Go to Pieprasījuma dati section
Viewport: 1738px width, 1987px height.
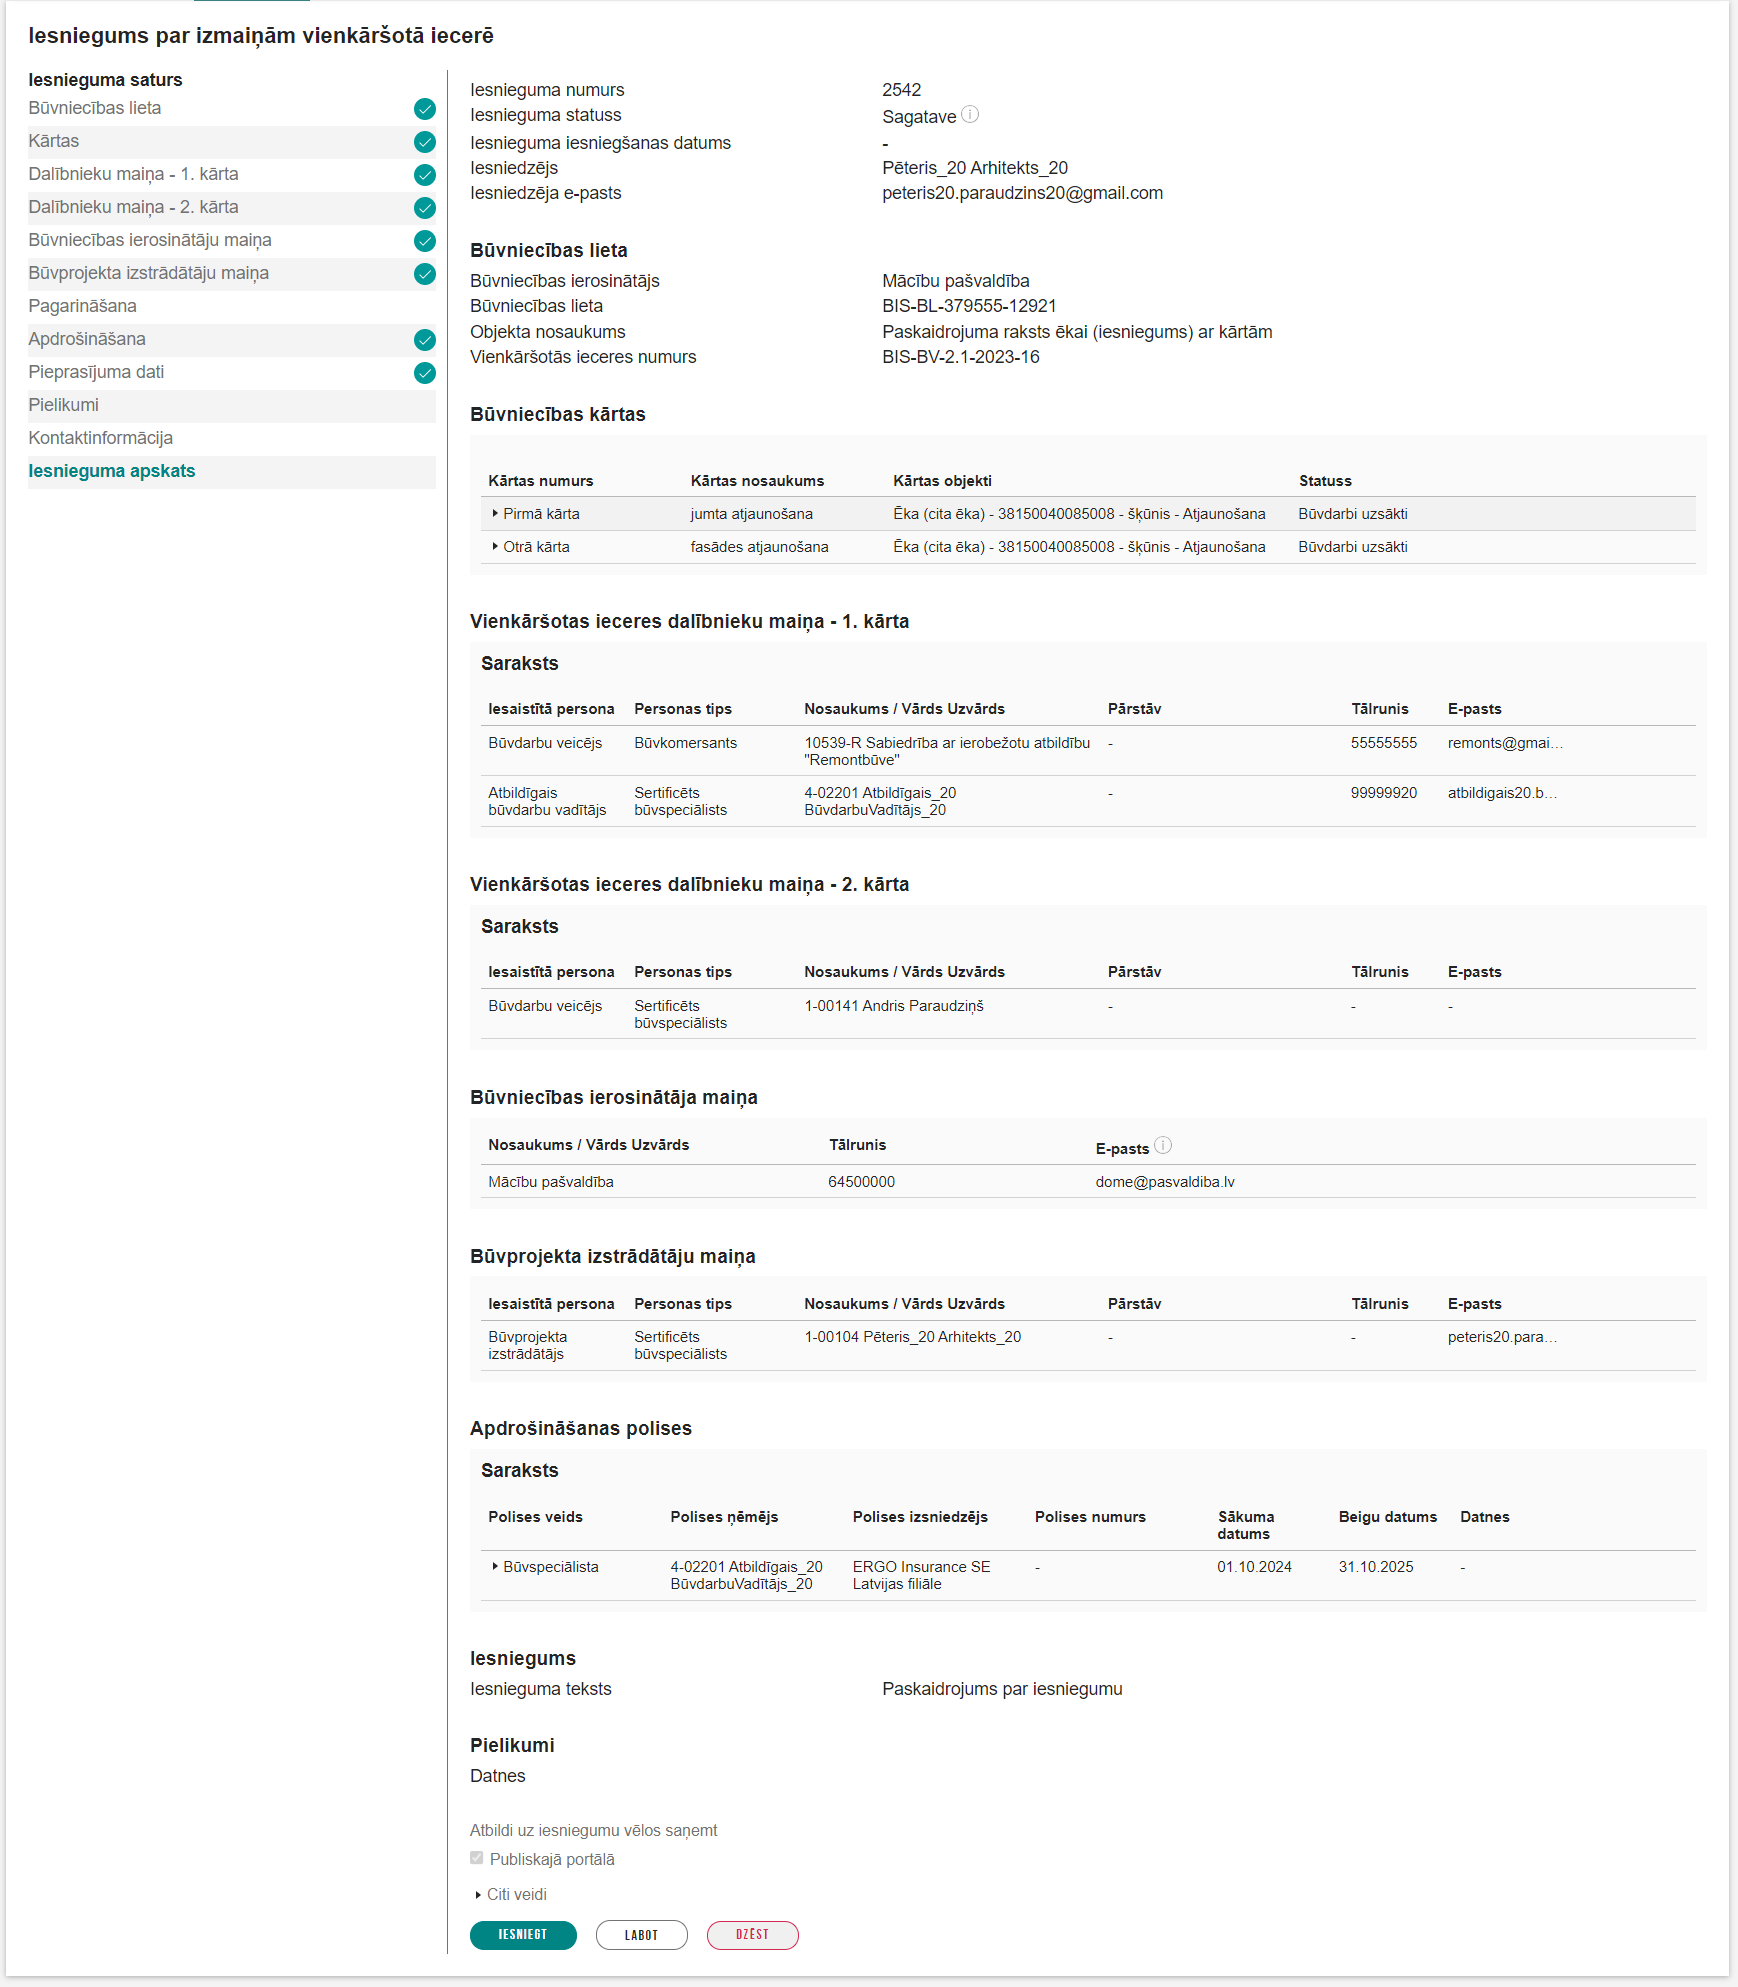(96, 372)
